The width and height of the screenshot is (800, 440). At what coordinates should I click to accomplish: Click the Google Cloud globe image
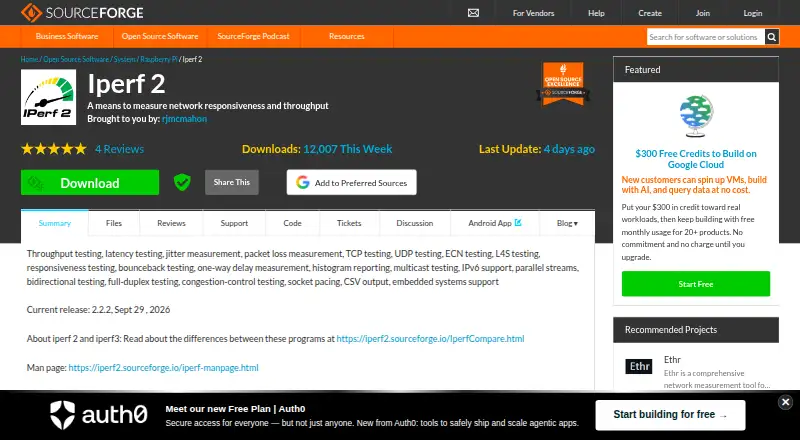pos(696,116)
